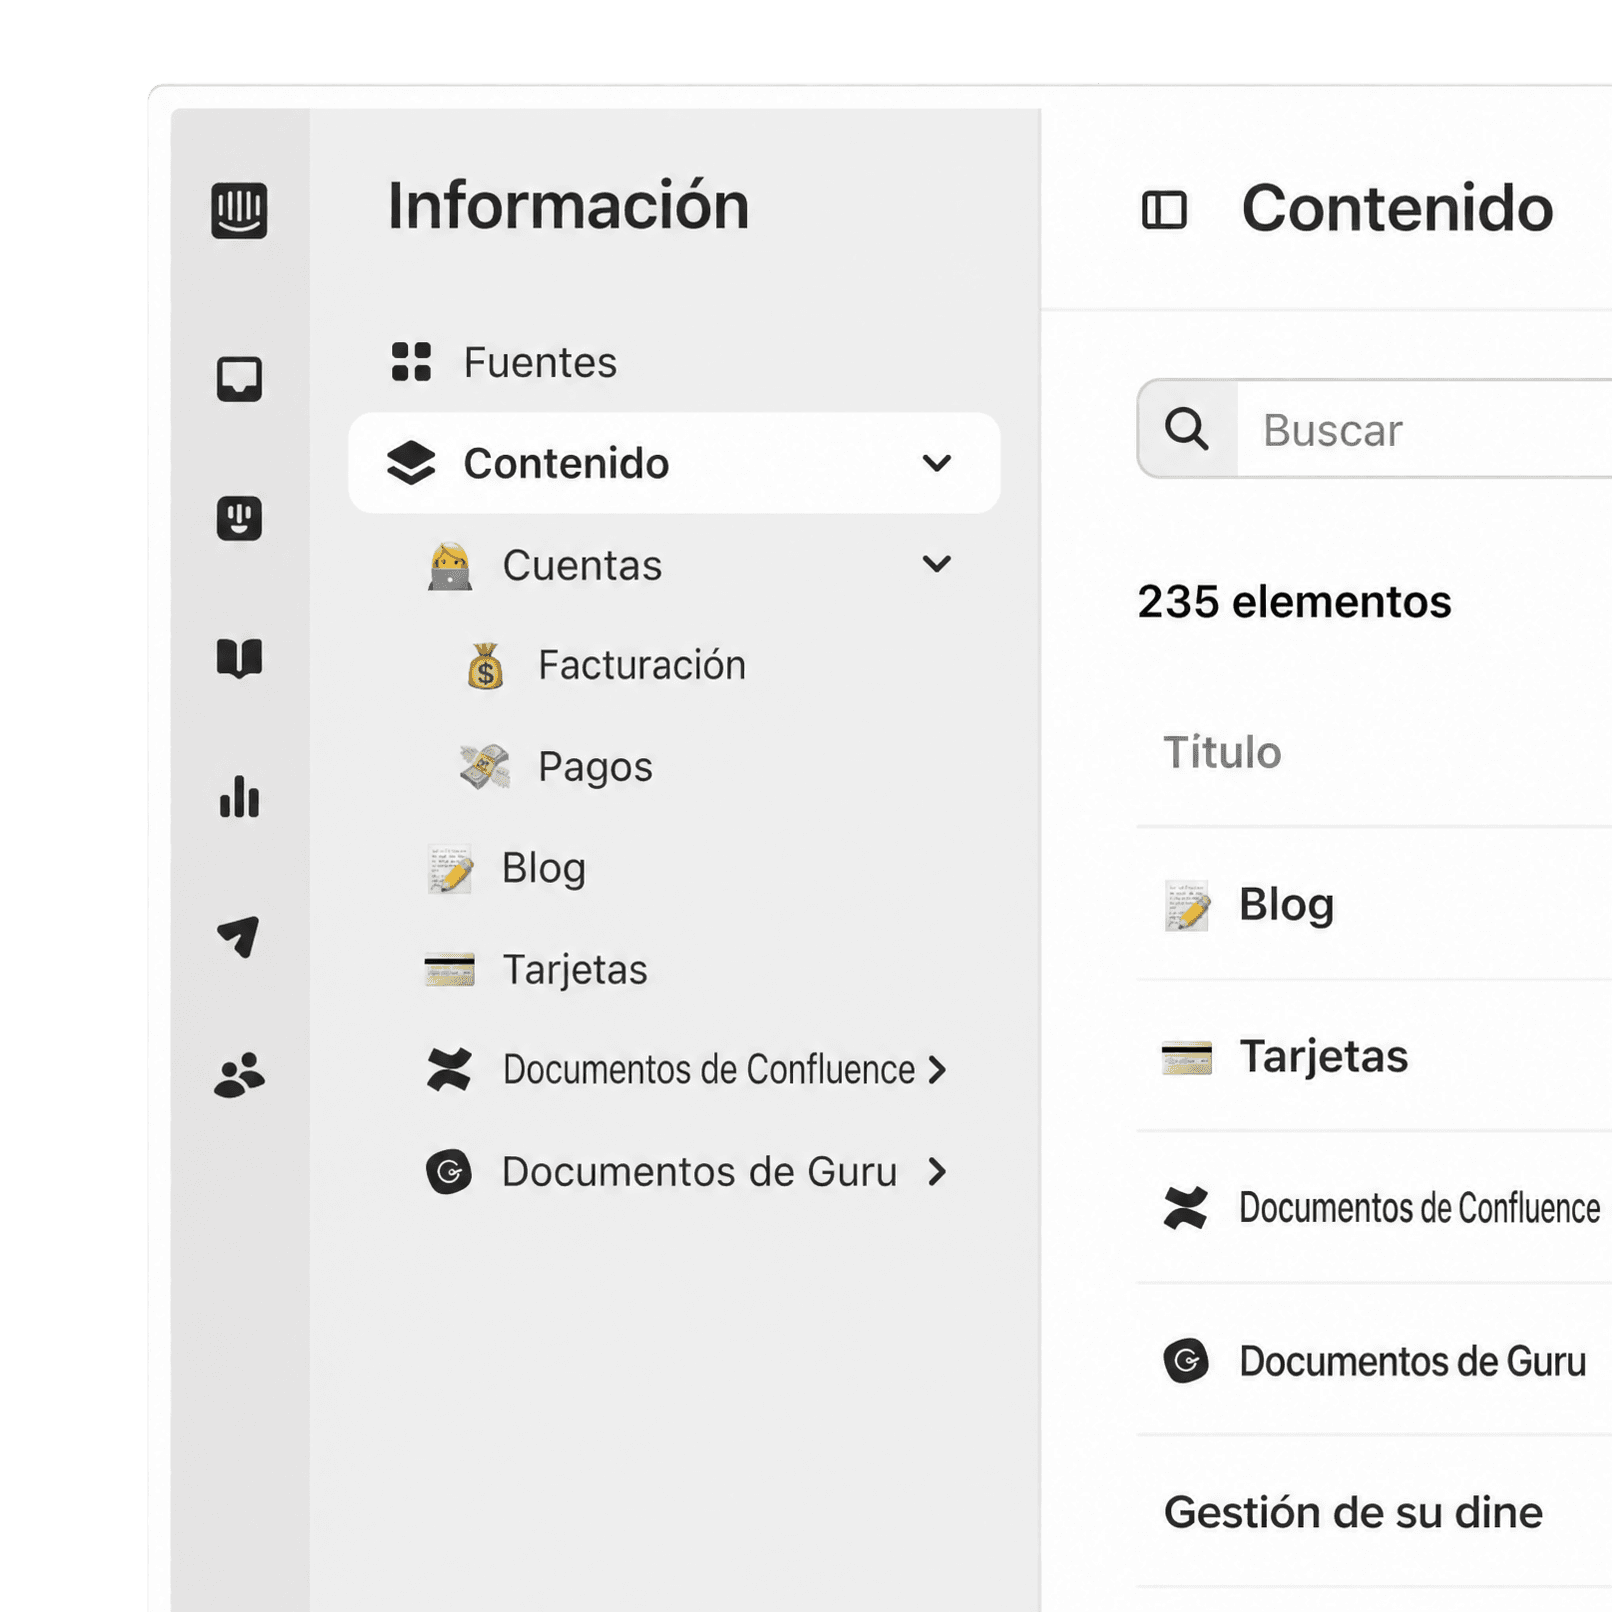Select Contenido in the sidebar menu
Image resolution: width=1612 pixels, height=1612 pixels.
click(674, 463)
